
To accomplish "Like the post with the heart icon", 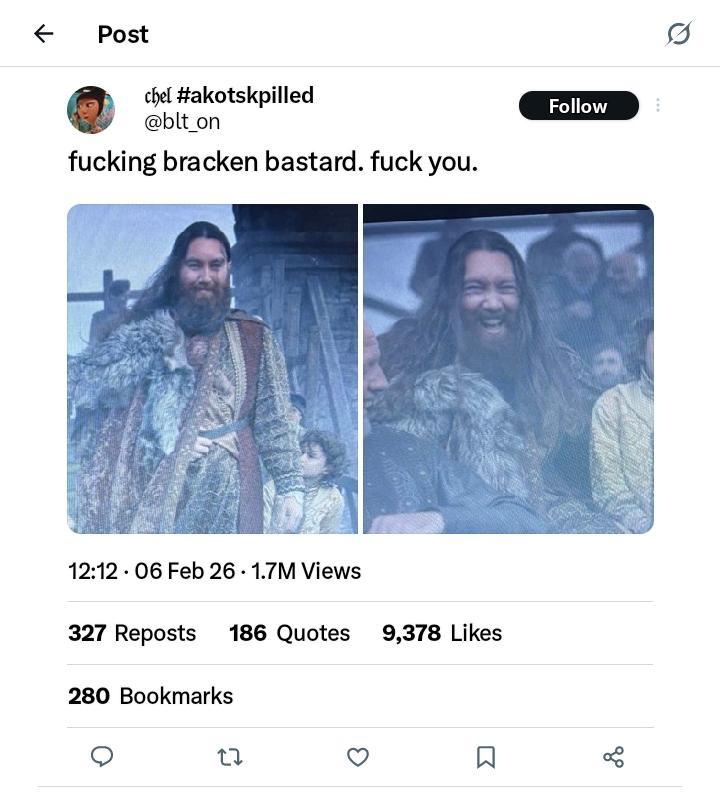I will tap(358, 757).
